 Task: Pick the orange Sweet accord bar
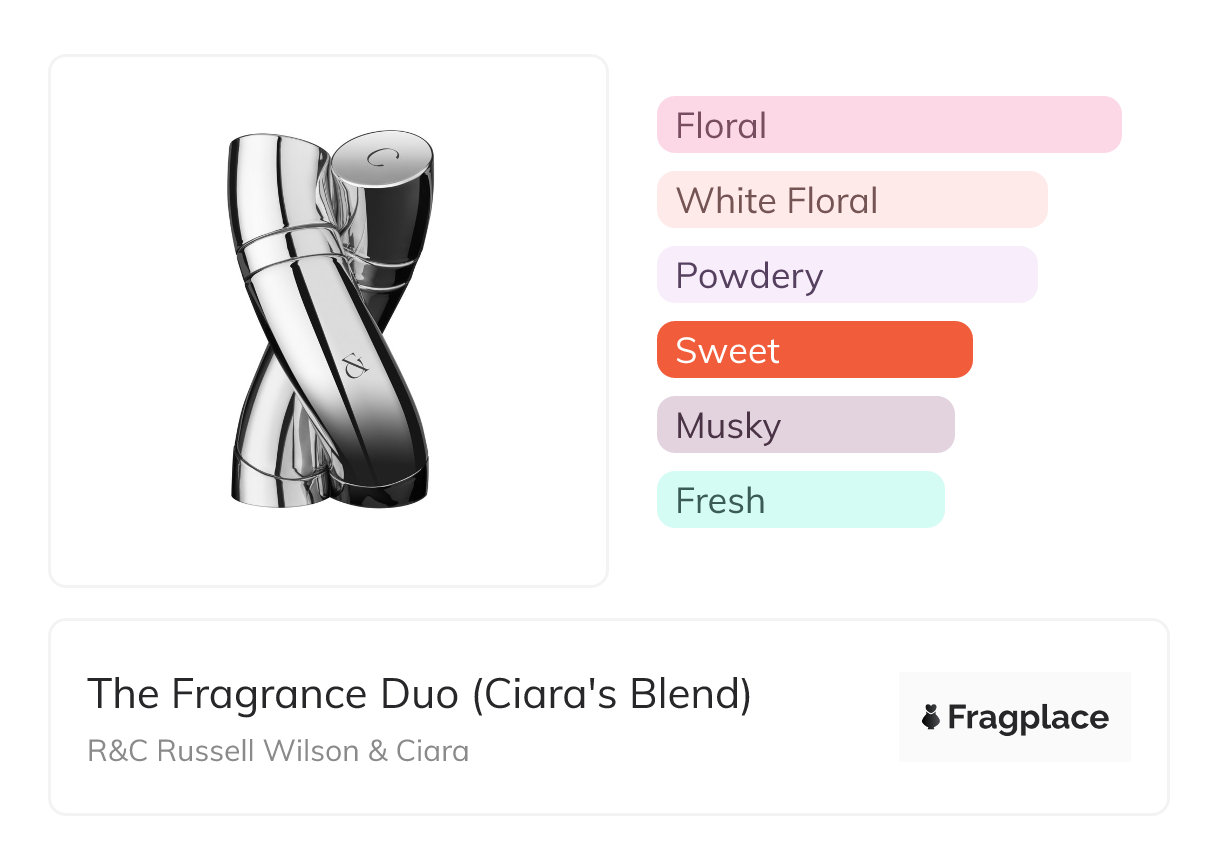814,350
